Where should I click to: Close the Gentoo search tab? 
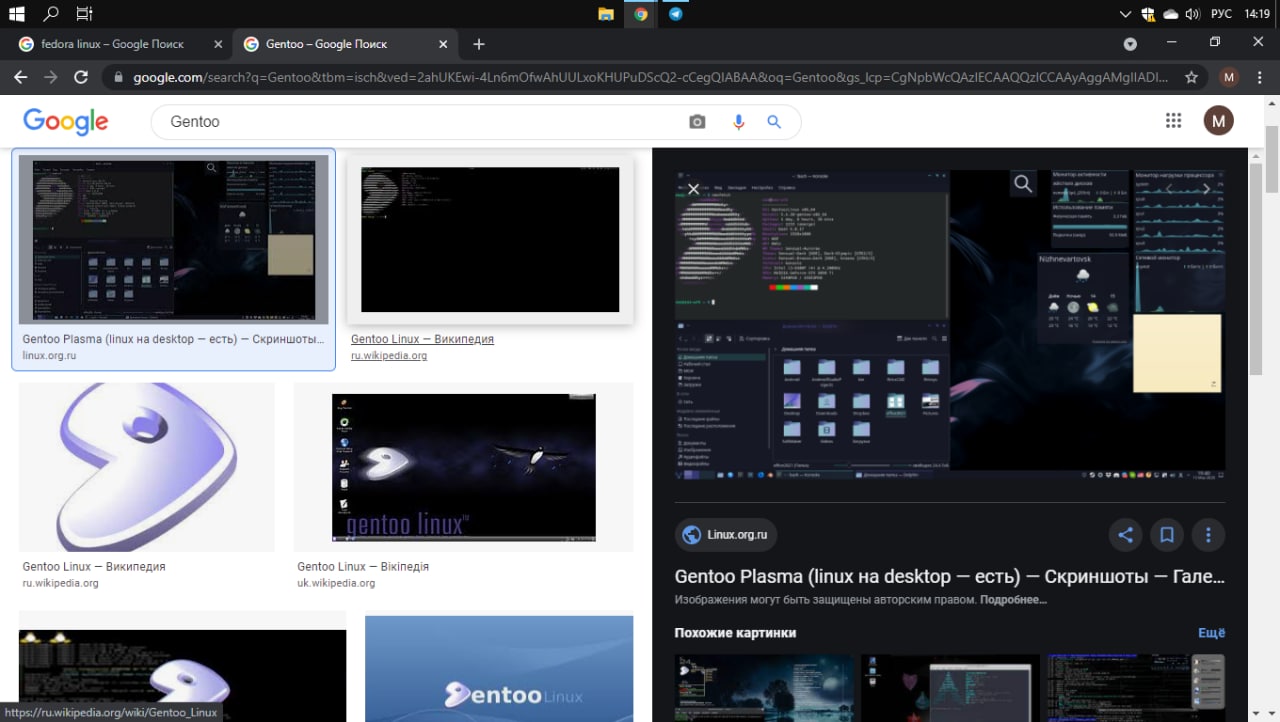(442, 44)
